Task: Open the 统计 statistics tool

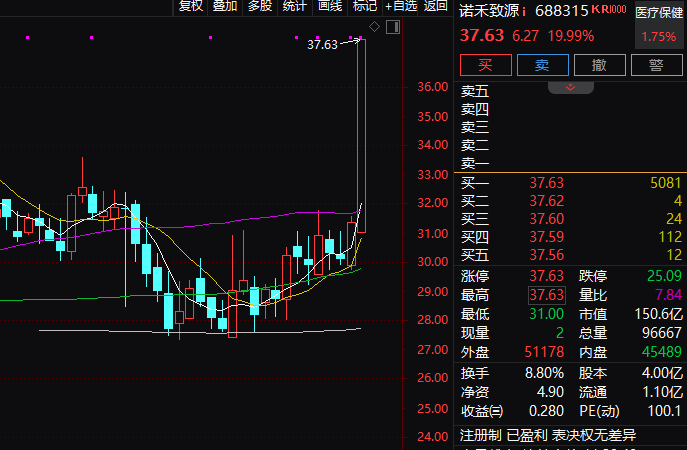Action: pos(294,6)
